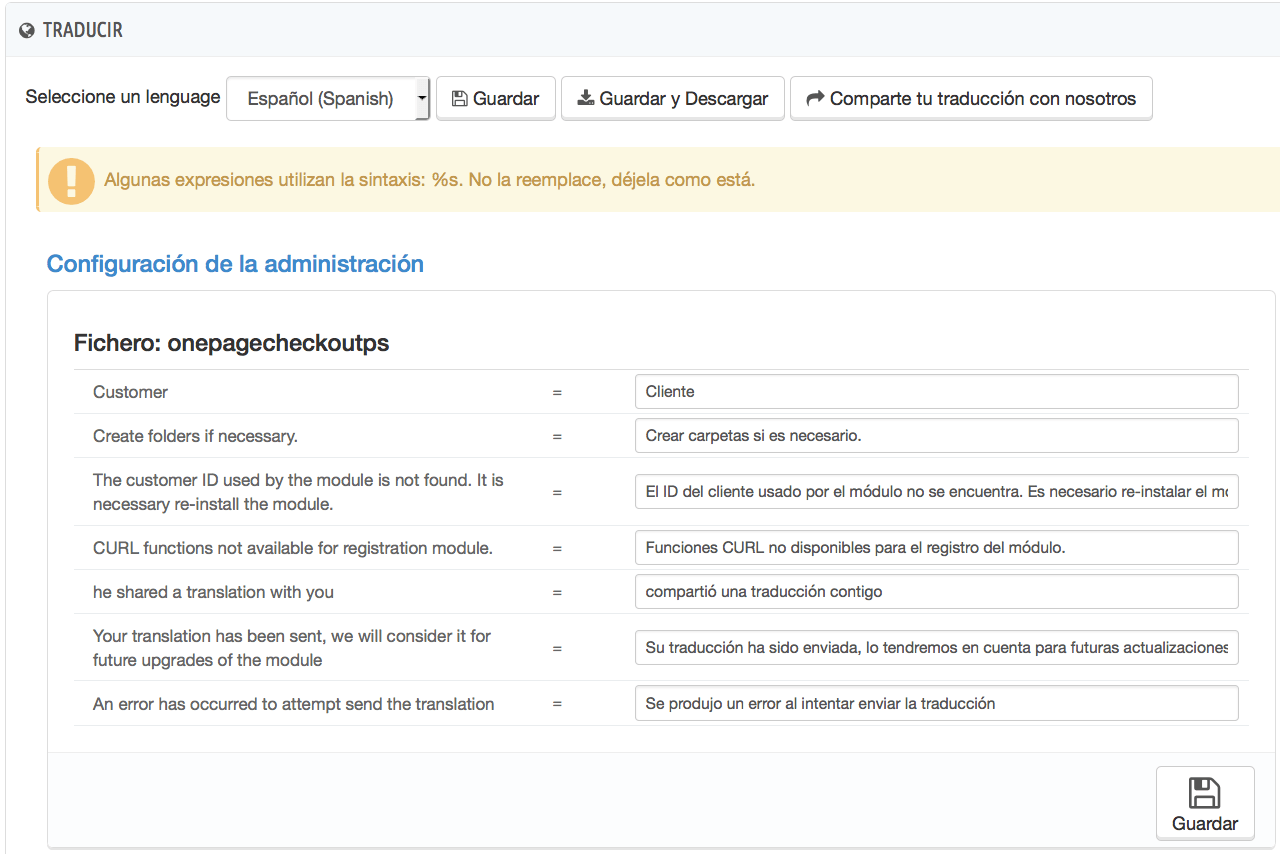Click the large floppy disk icon at bottom

point(1204,793)
